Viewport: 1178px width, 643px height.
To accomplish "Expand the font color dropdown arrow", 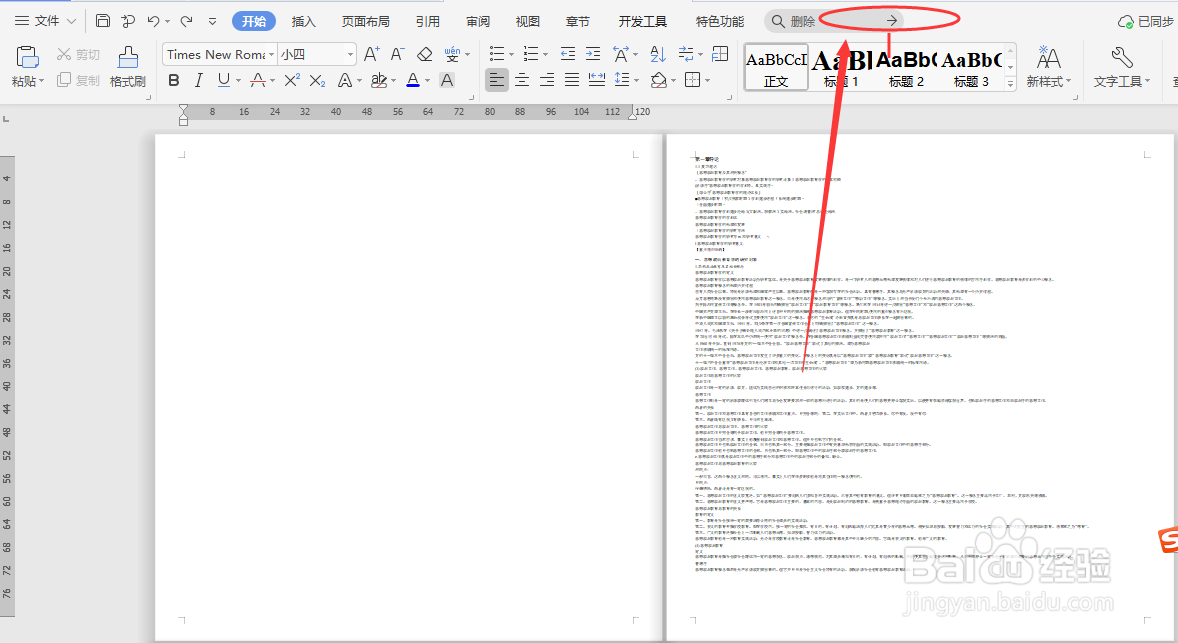I will click(427, 80).
